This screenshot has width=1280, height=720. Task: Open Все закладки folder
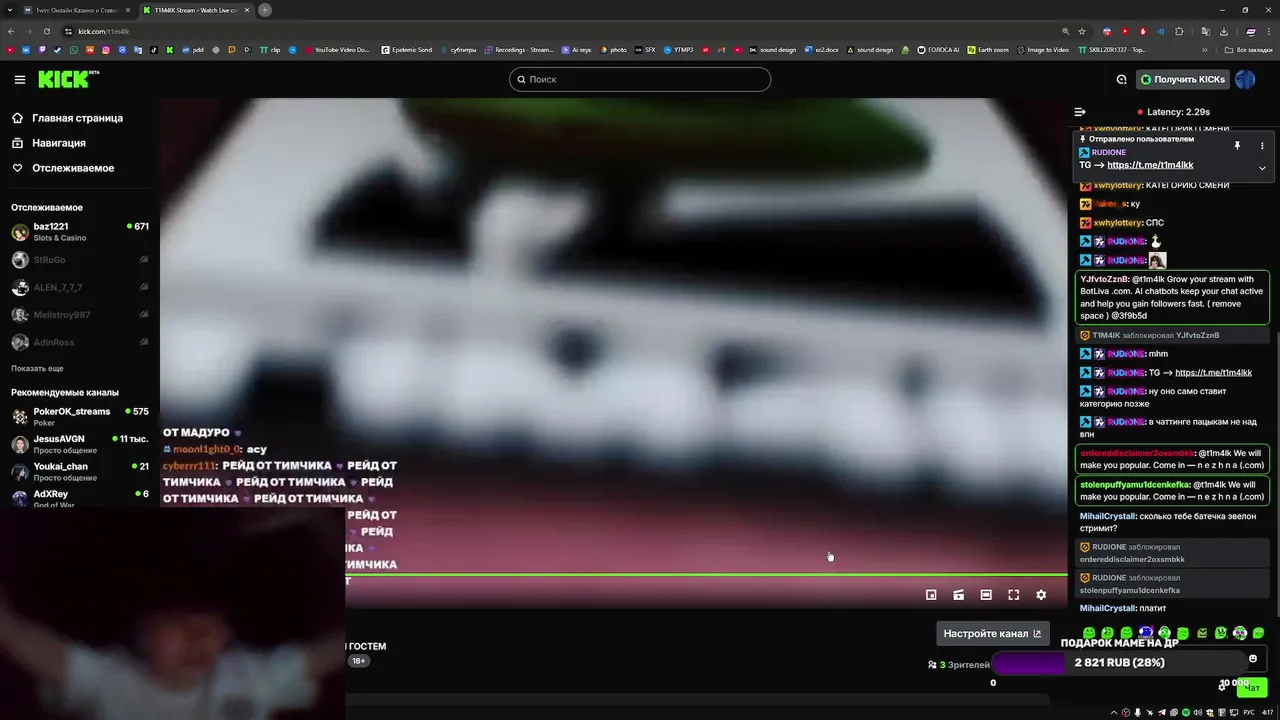(x=1249, y=50)
